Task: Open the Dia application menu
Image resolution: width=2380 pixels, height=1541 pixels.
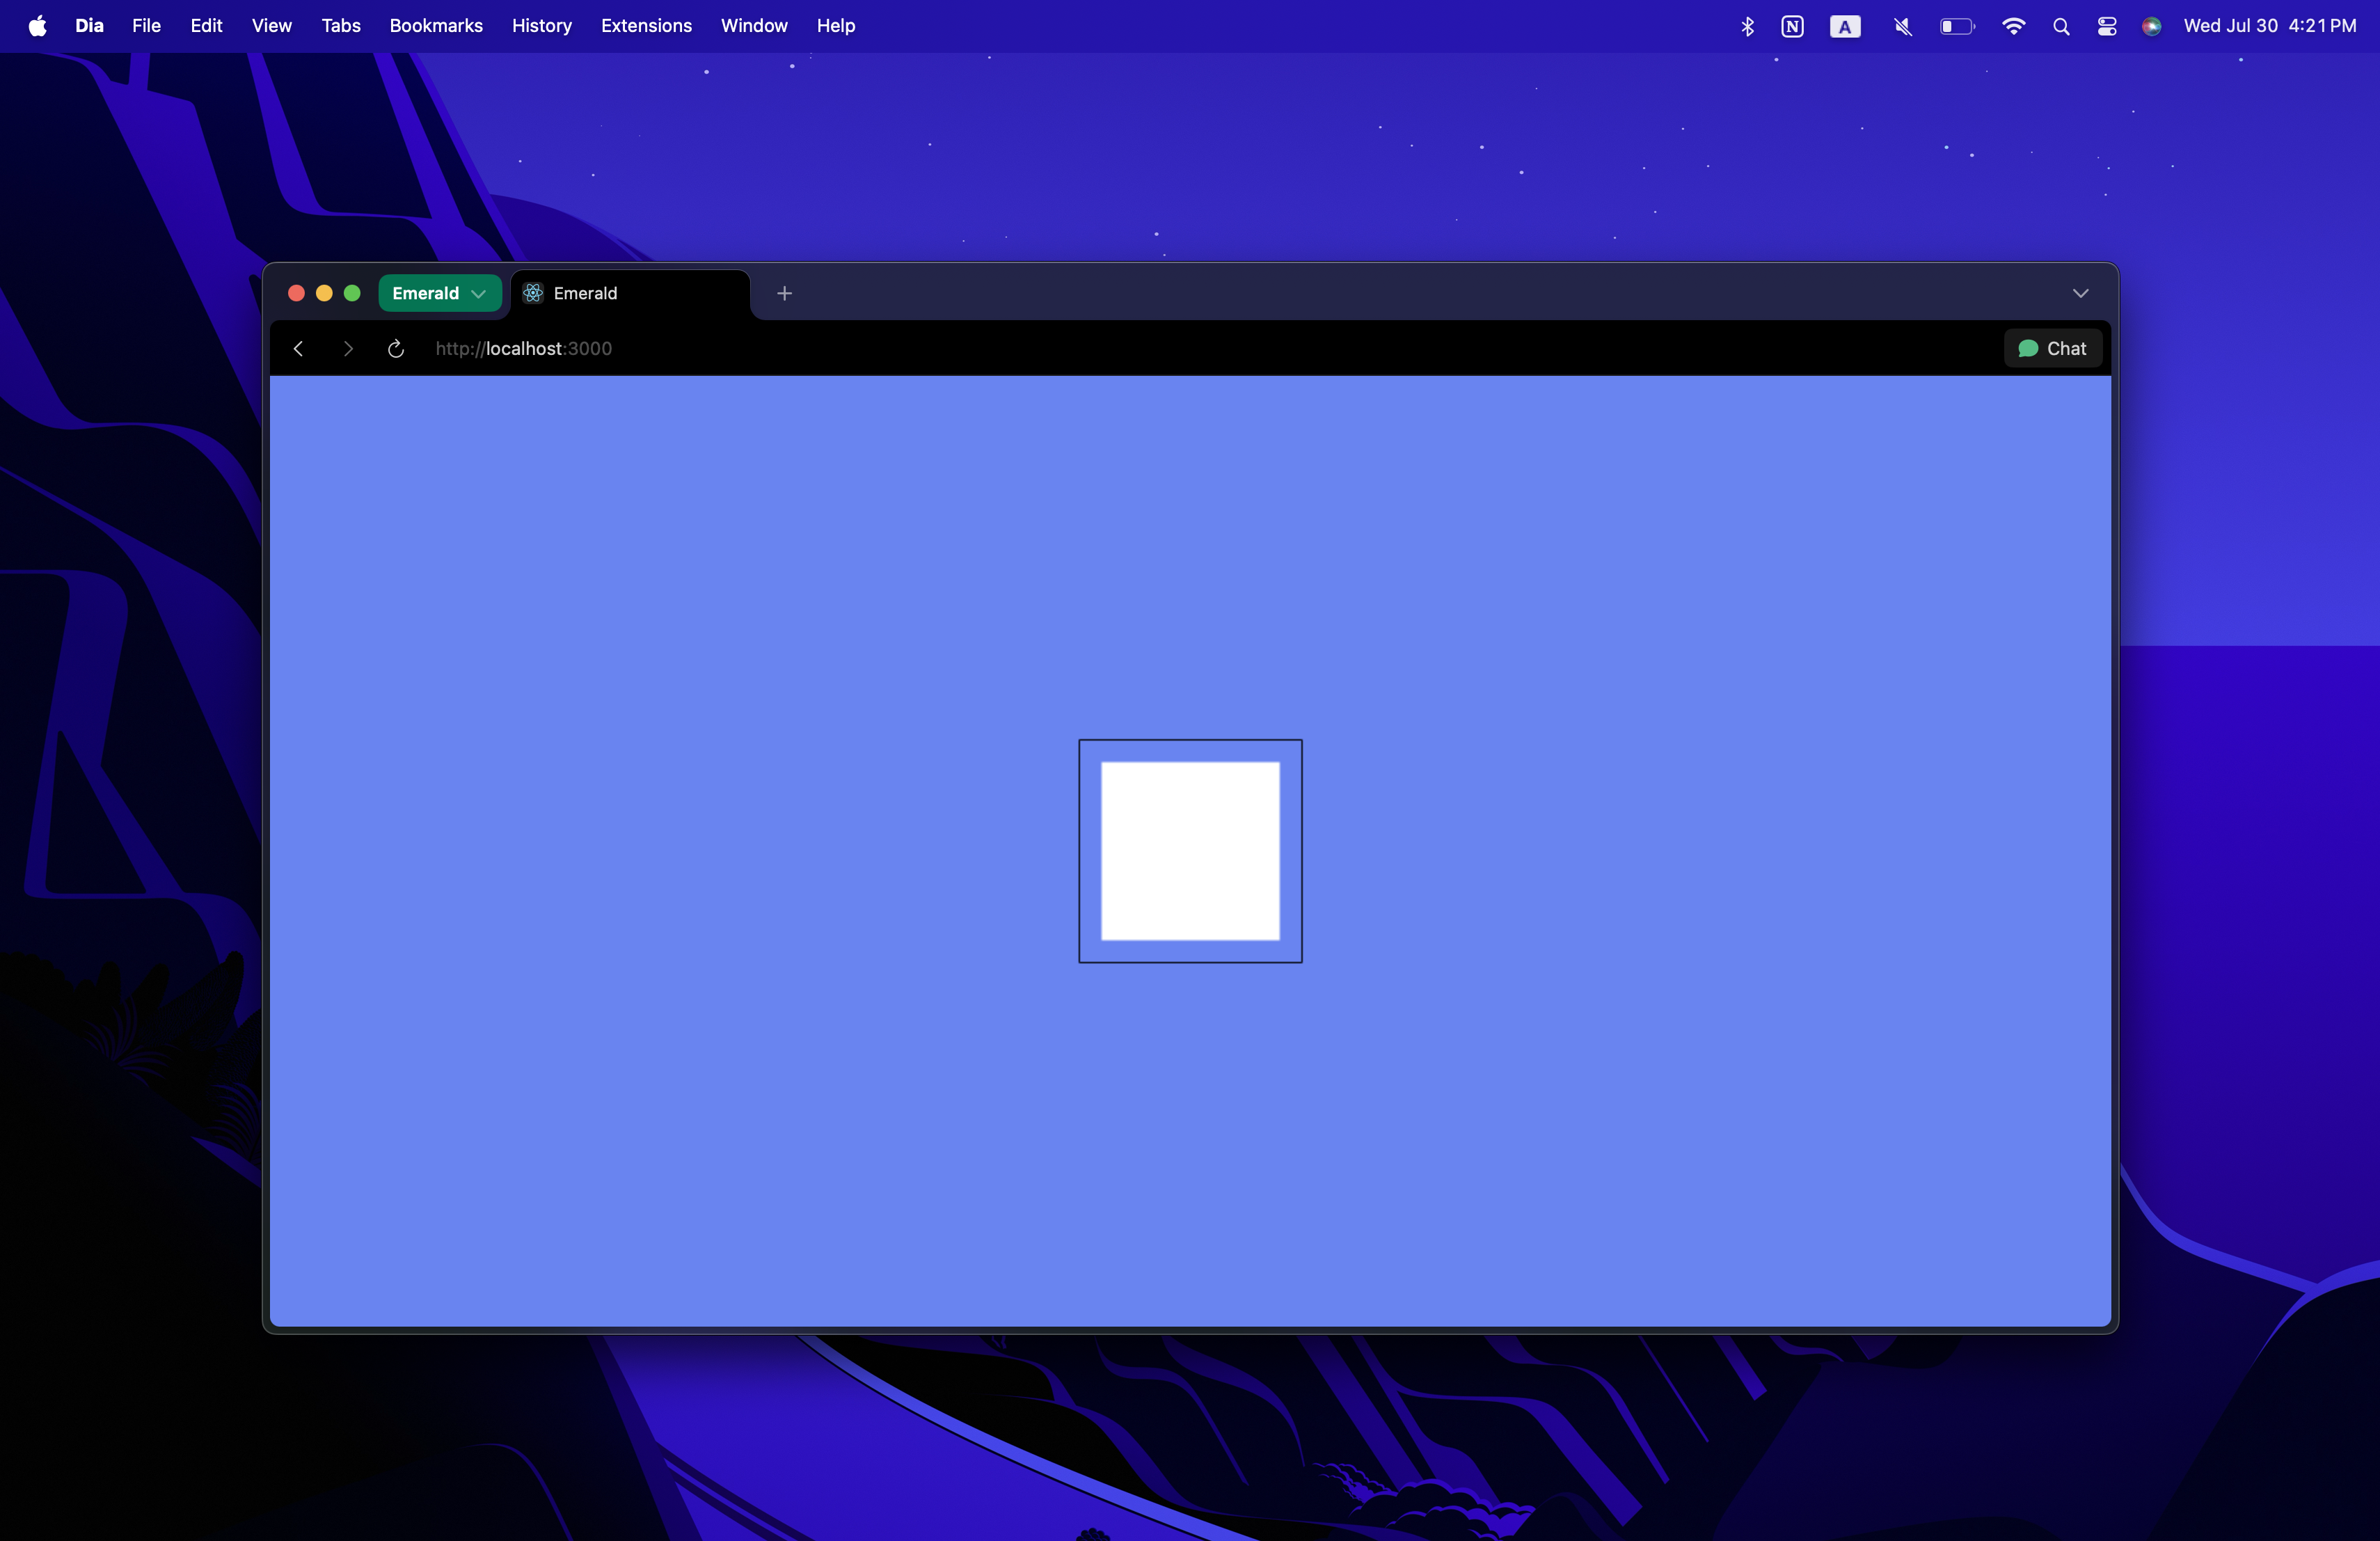Action: click(90, 26)
